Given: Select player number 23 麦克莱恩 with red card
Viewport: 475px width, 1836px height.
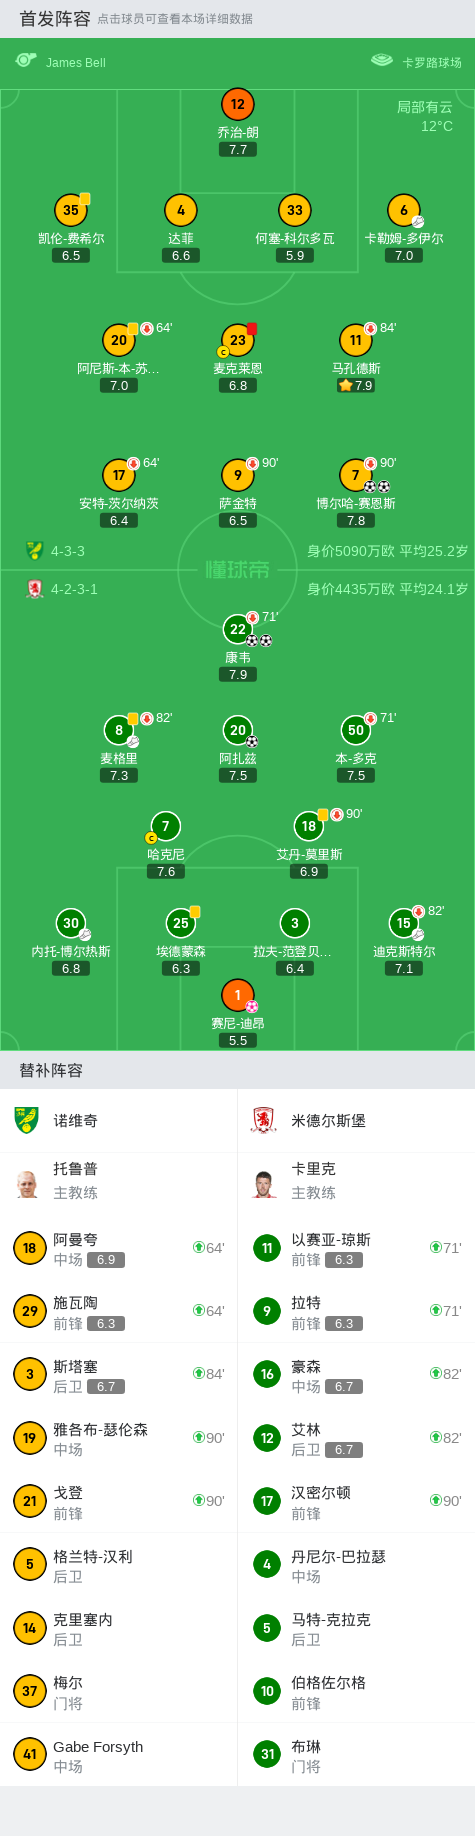Looking at the screenshot, I should click(x=238, y=340).
